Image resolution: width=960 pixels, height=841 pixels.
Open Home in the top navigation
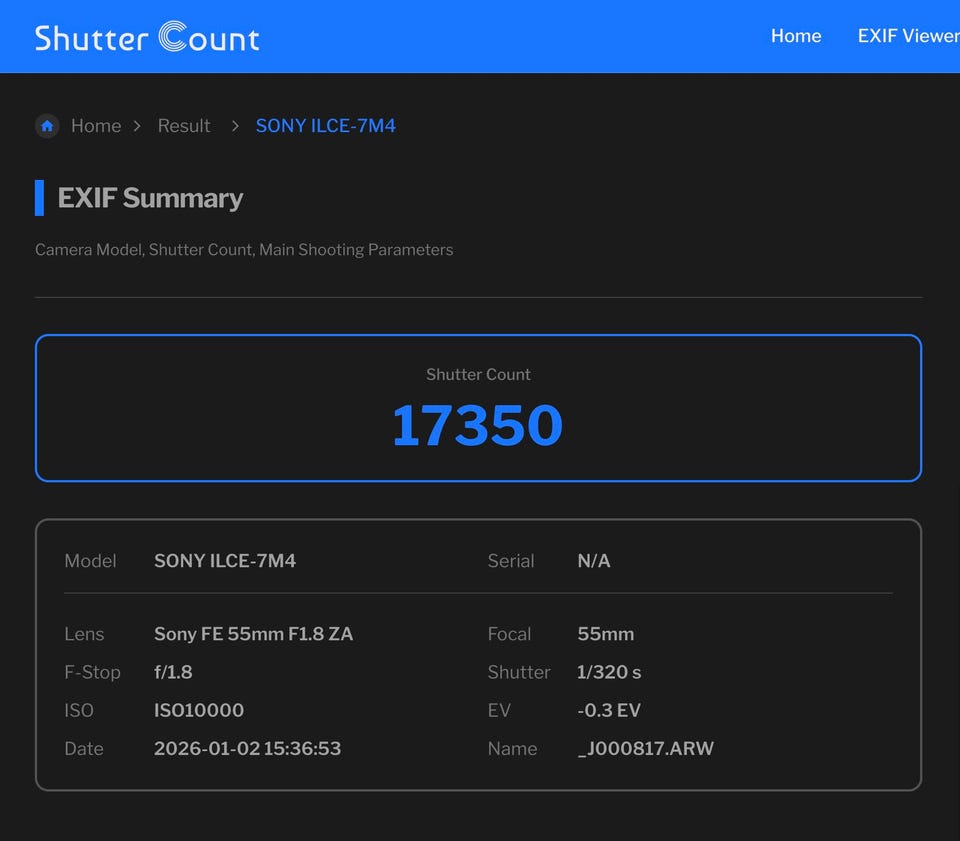point(795,36)
